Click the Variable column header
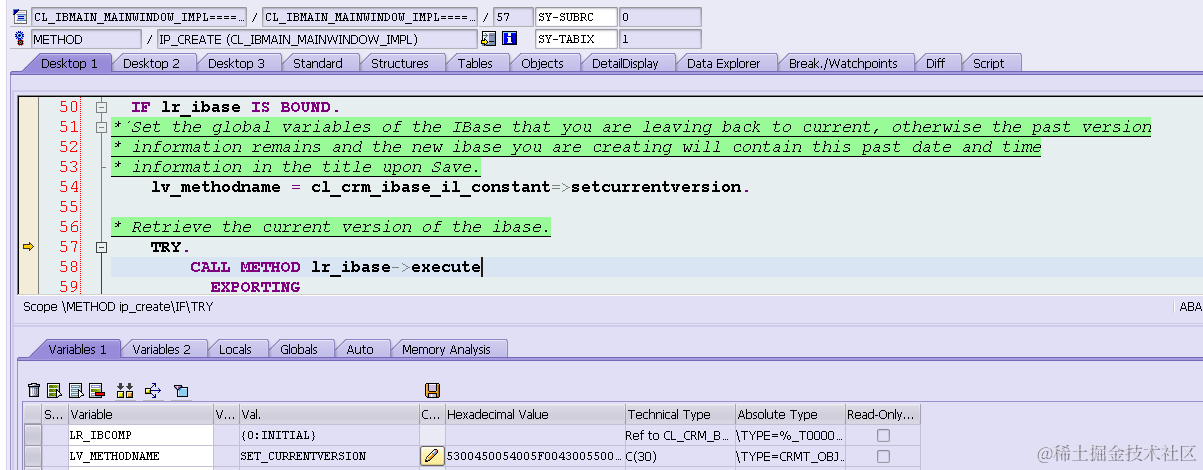Screen dimensions: 1203x470 (x=140, y=414)
